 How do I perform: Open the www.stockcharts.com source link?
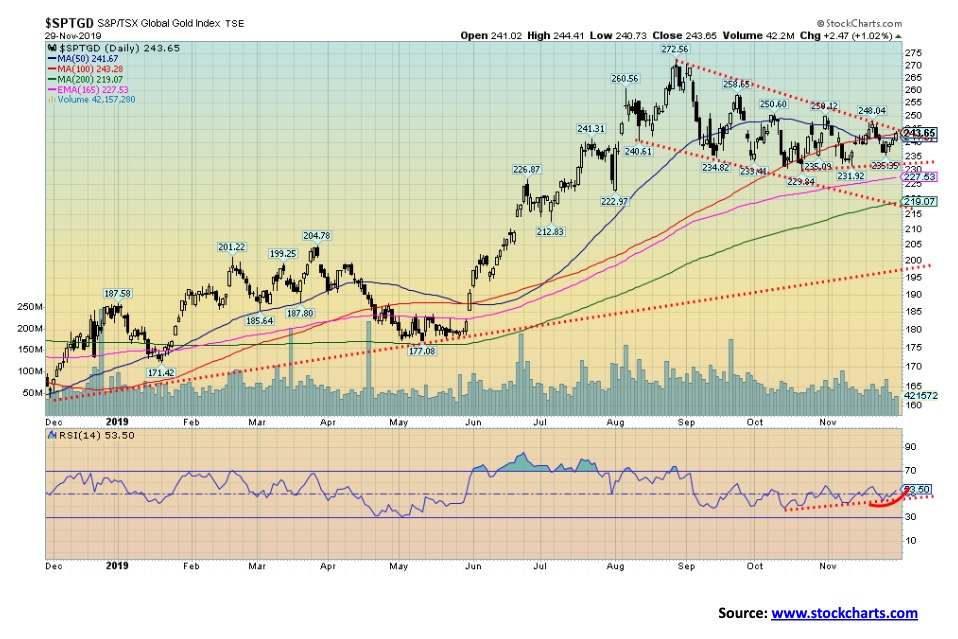(x=844, y=613)
